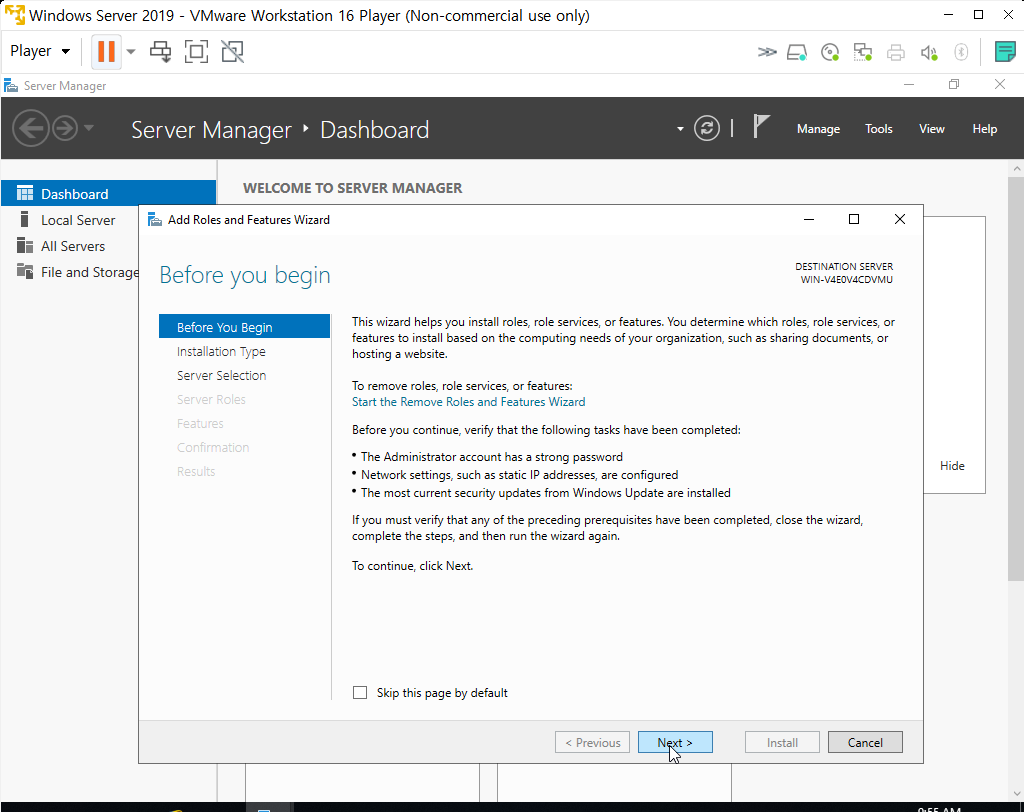
Task: Open the notifications flag
Action: [761, 126]
